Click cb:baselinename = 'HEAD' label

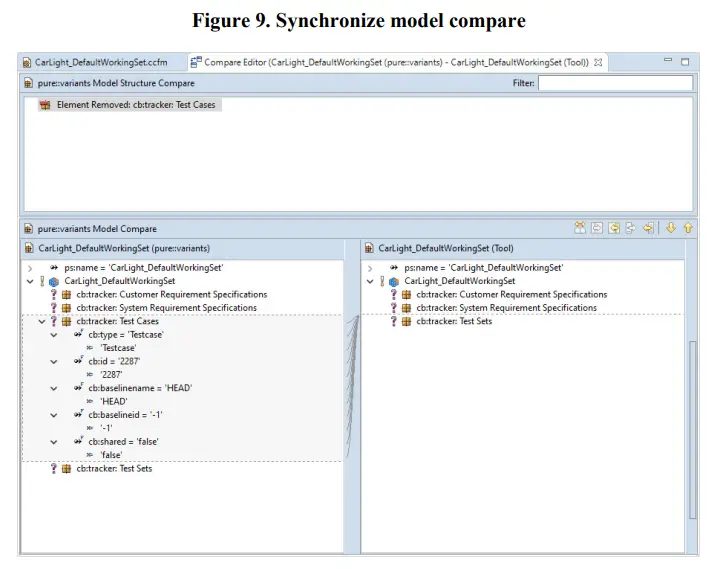[x=140, y=388]
